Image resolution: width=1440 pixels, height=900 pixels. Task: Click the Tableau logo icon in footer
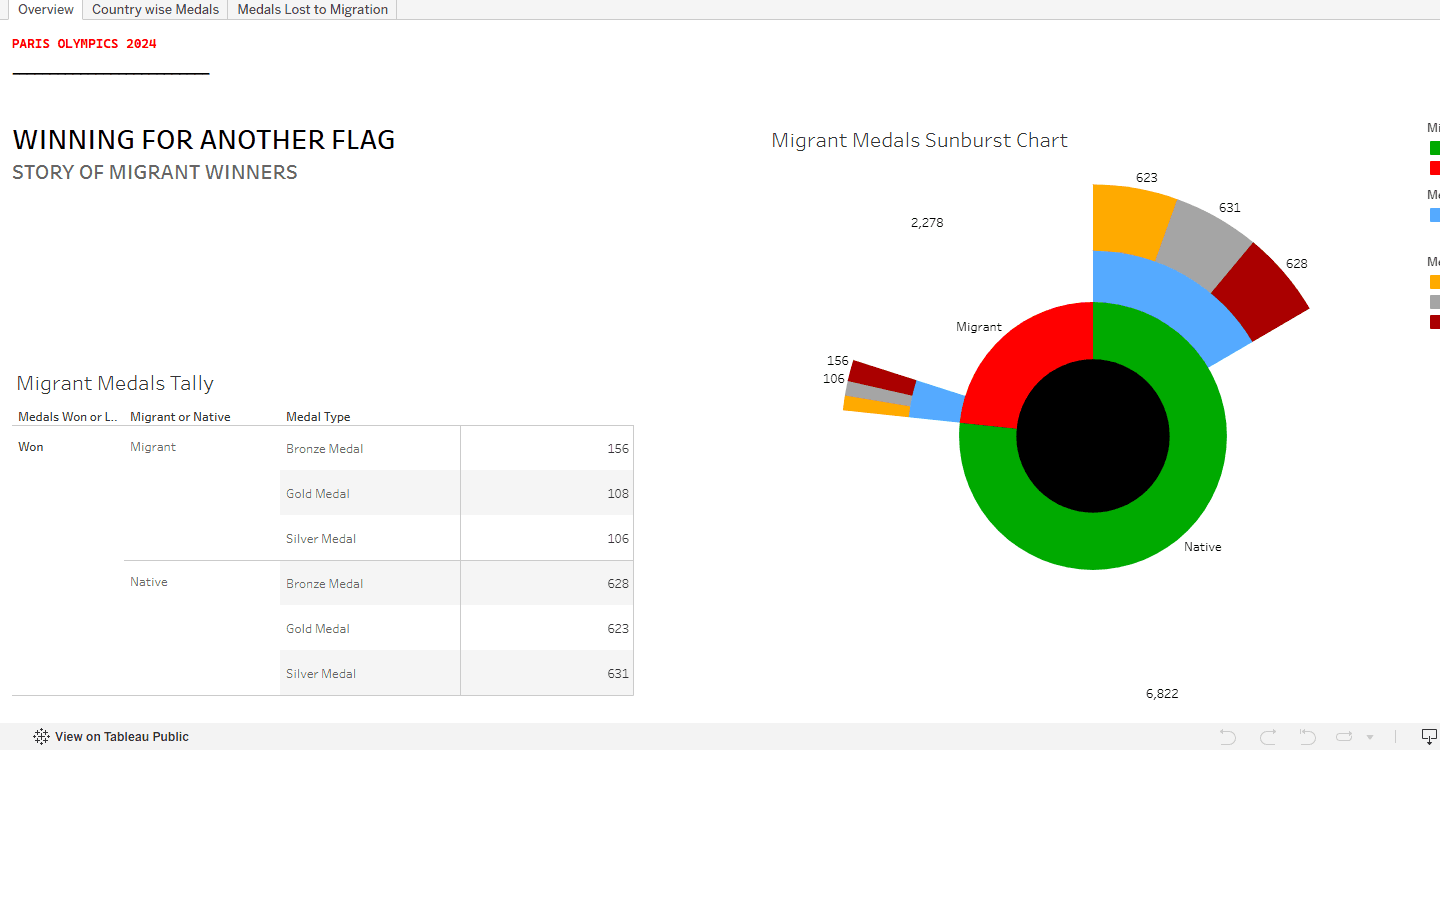[x=41, y=736]
